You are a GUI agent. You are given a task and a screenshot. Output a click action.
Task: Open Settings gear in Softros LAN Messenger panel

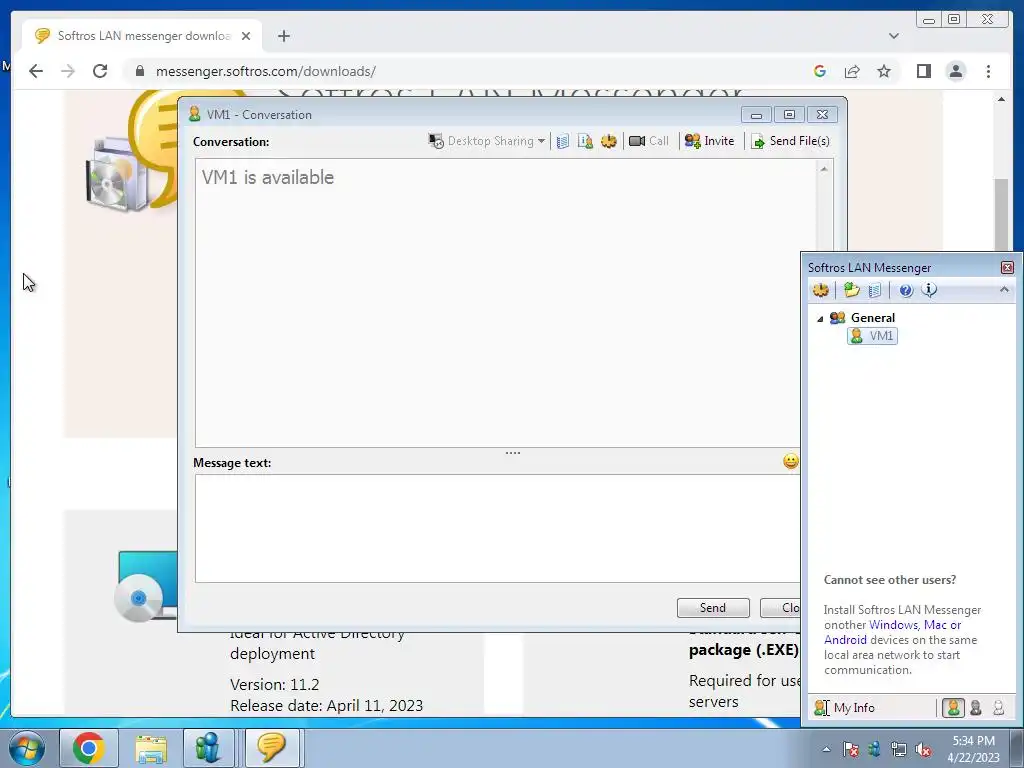[x=821, y=290]
